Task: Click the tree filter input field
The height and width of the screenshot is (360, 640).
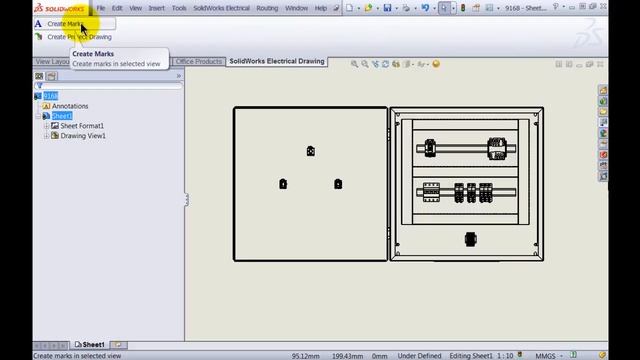Action: [108, 86]
